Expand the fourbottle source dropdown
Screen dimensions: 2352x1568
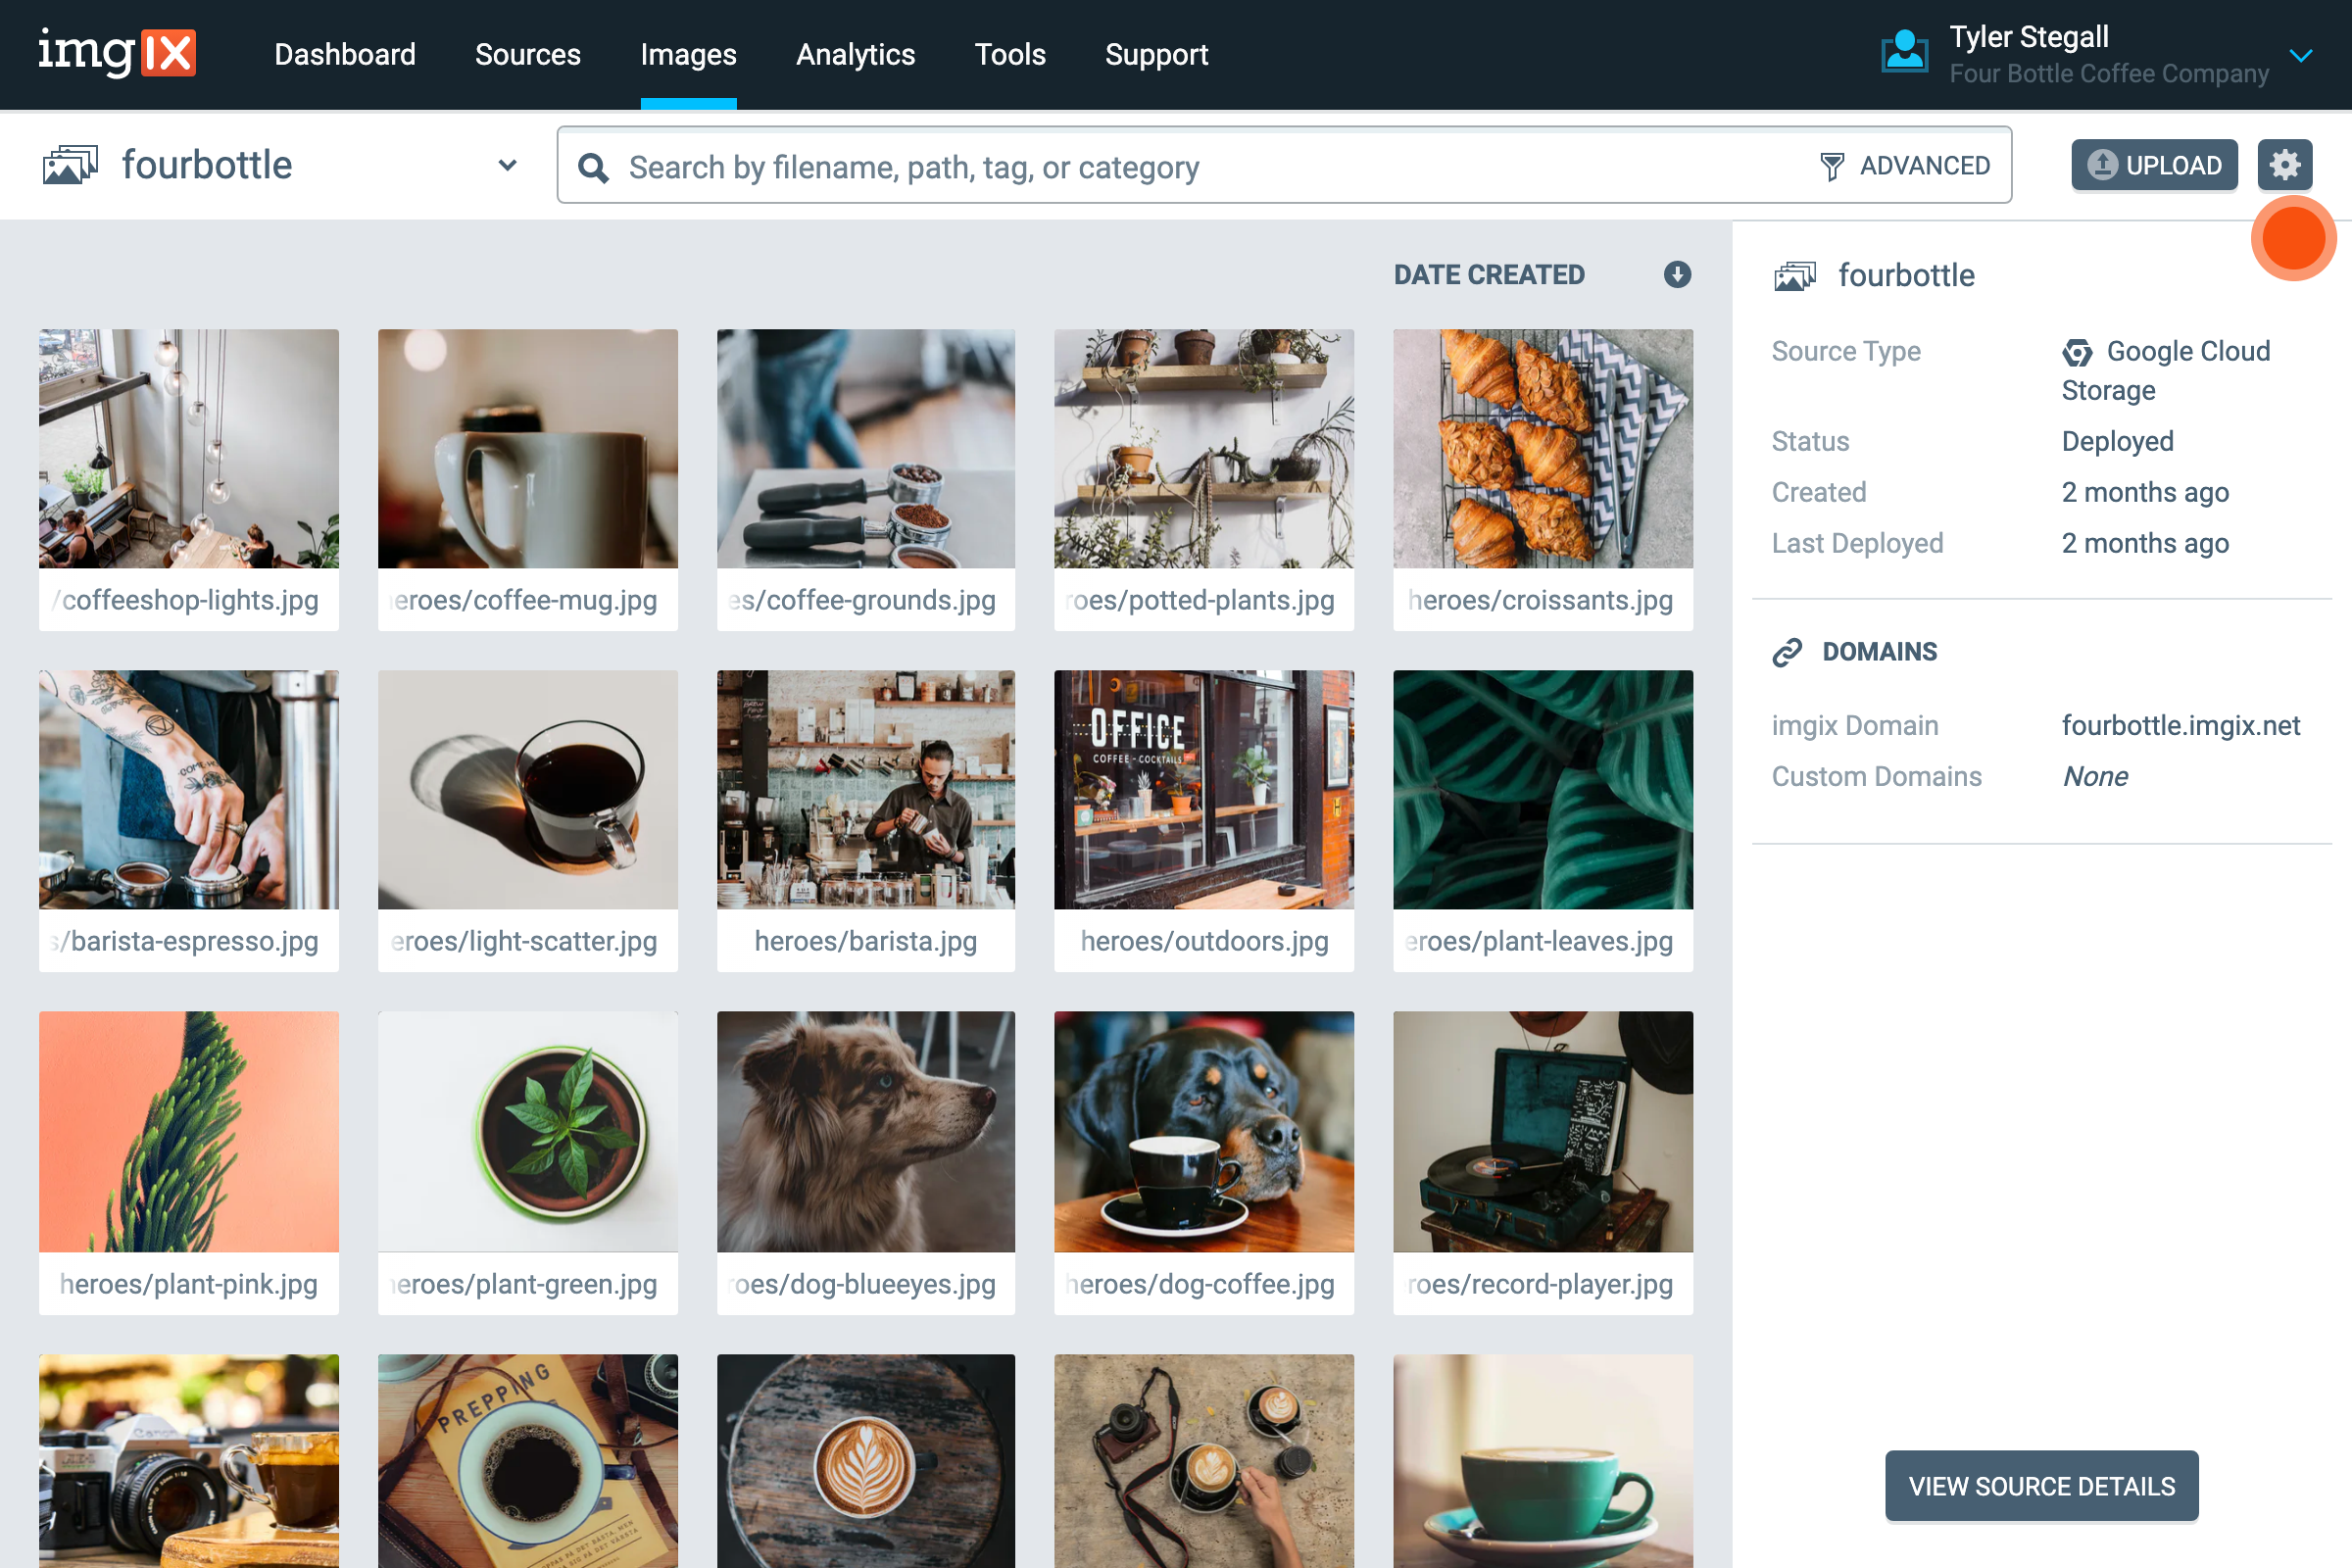[507, 165]
